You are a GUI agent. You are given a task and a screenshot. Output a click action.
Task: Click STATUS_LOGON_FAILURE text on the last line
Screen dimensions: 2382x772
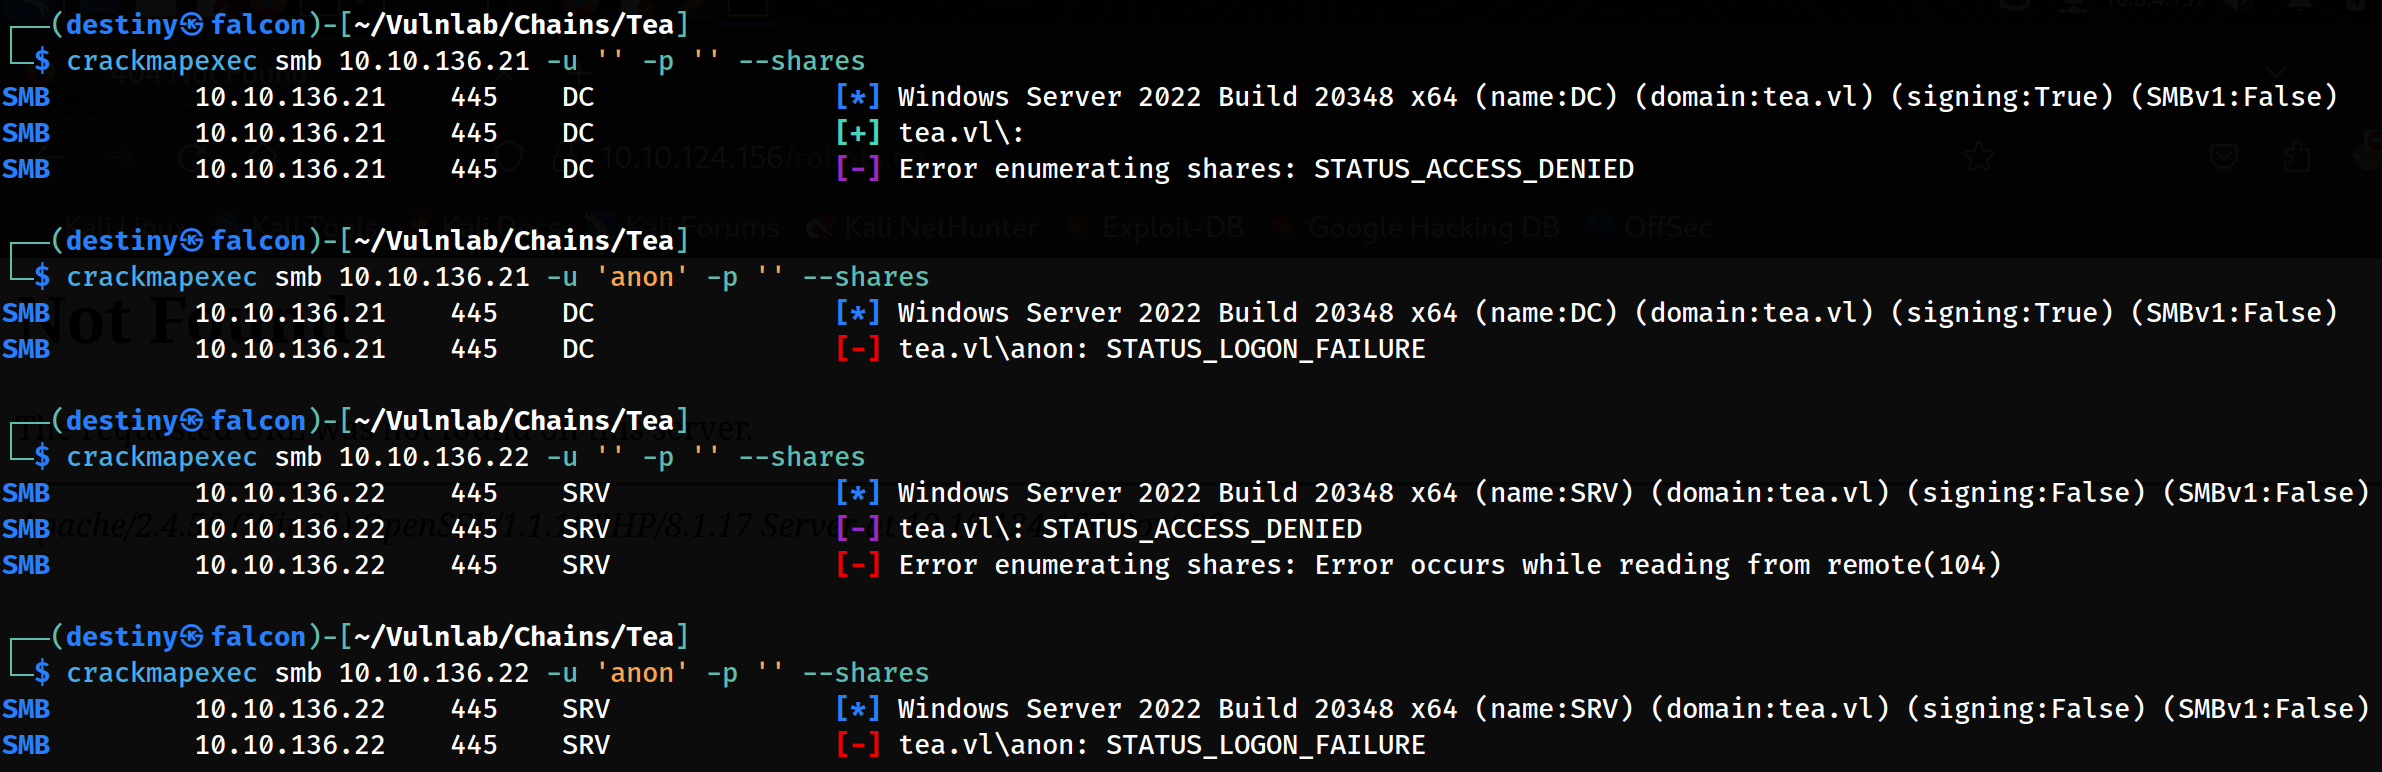(1265, 745)
